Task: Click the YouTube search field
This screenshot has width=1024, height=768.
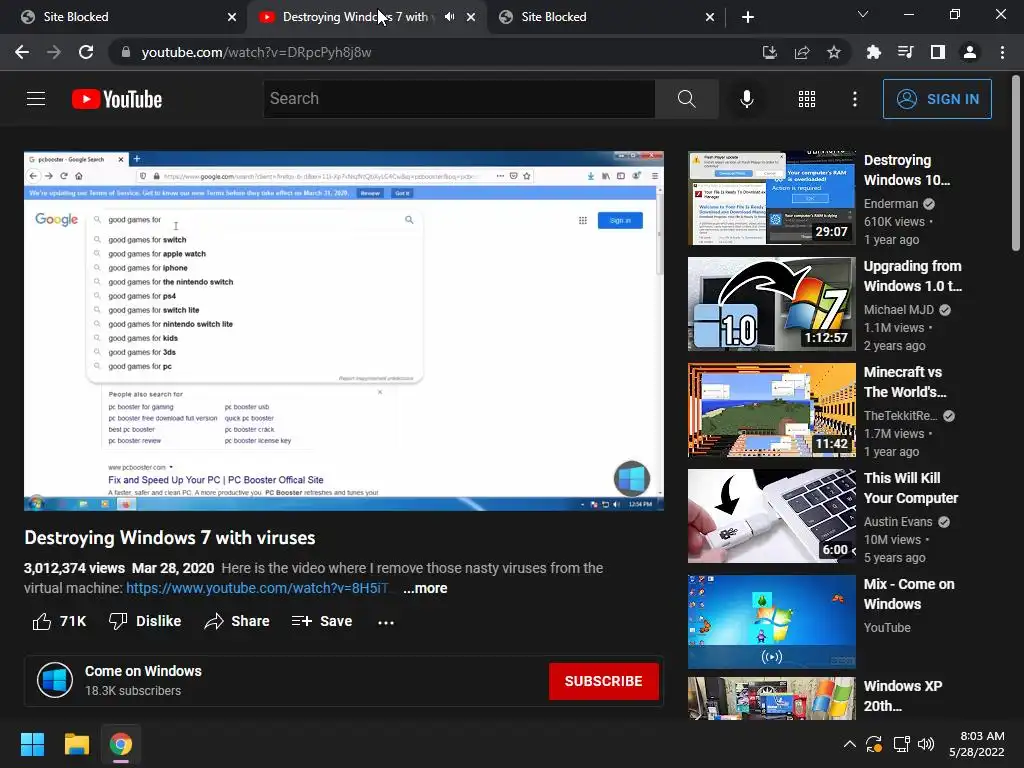Action: (459, 99)
